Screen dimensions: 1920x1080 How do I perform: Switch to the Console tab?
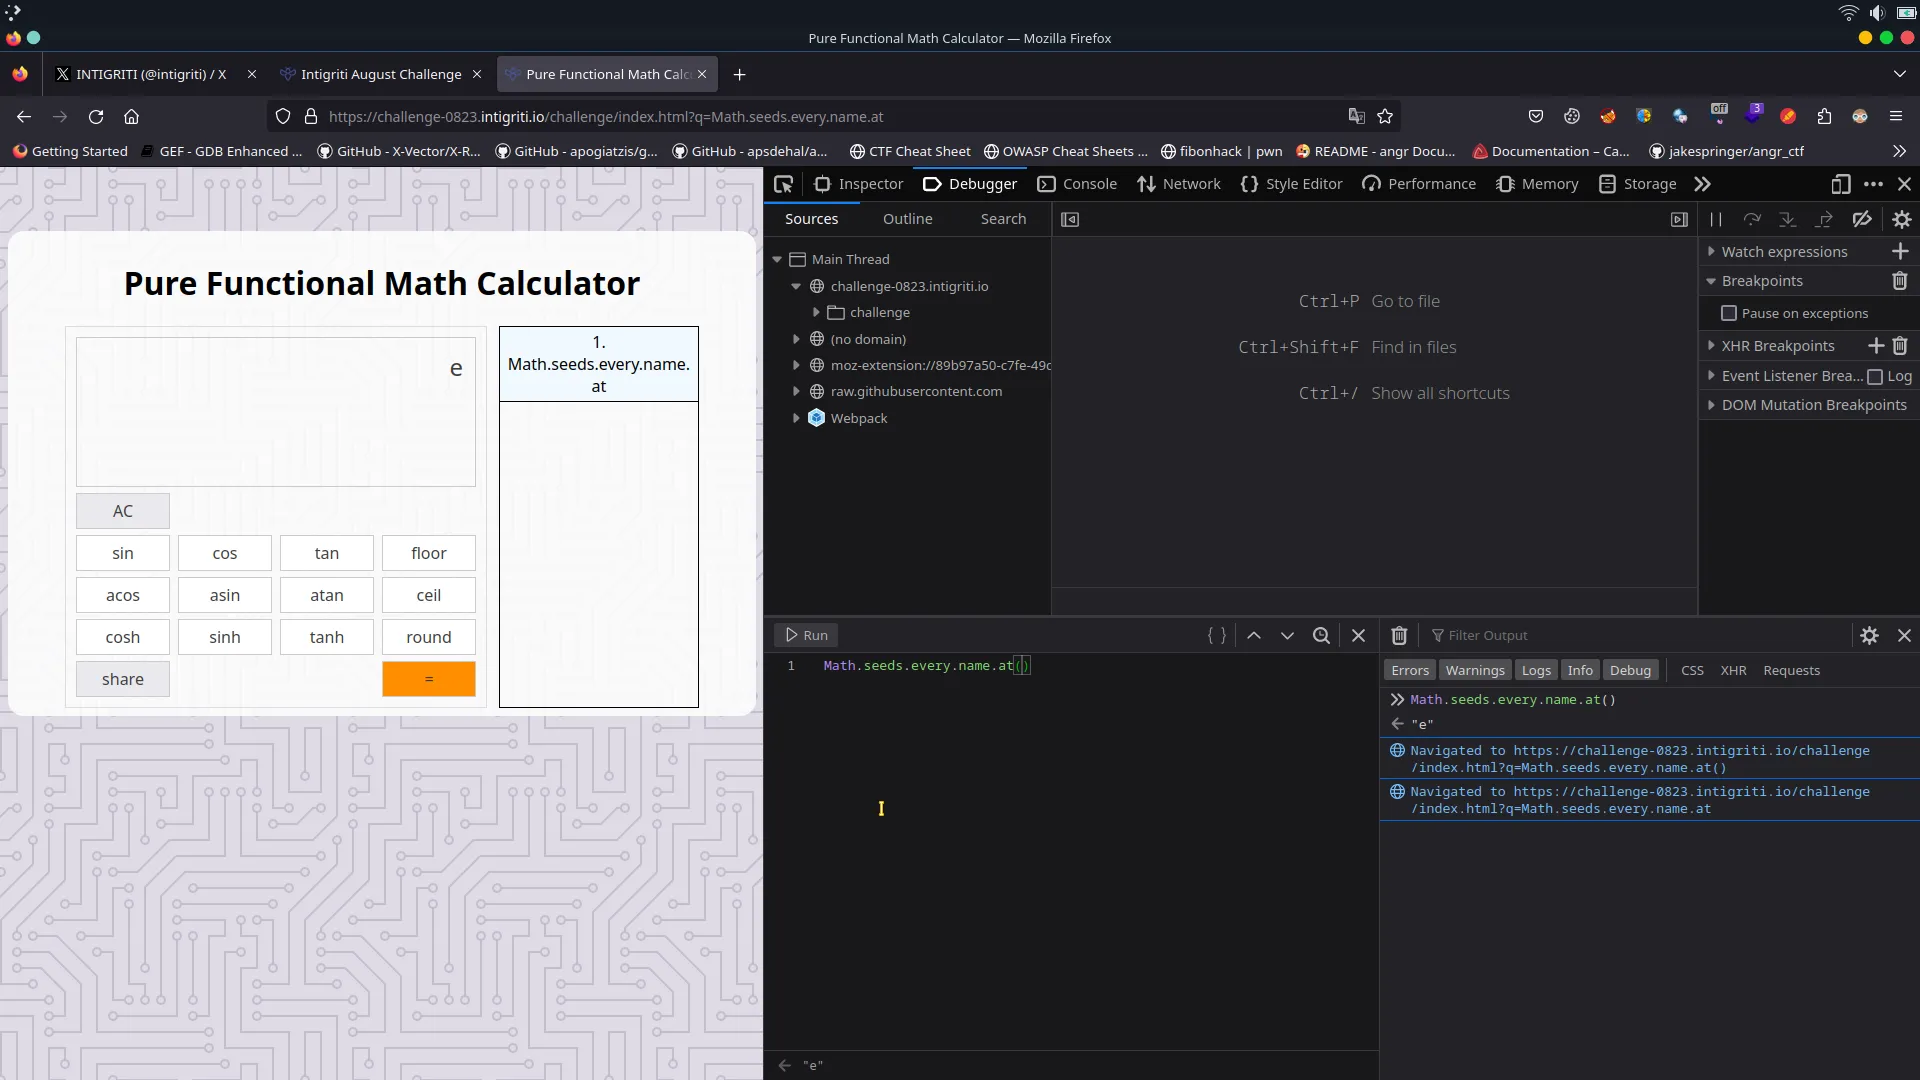point(1077,184)
